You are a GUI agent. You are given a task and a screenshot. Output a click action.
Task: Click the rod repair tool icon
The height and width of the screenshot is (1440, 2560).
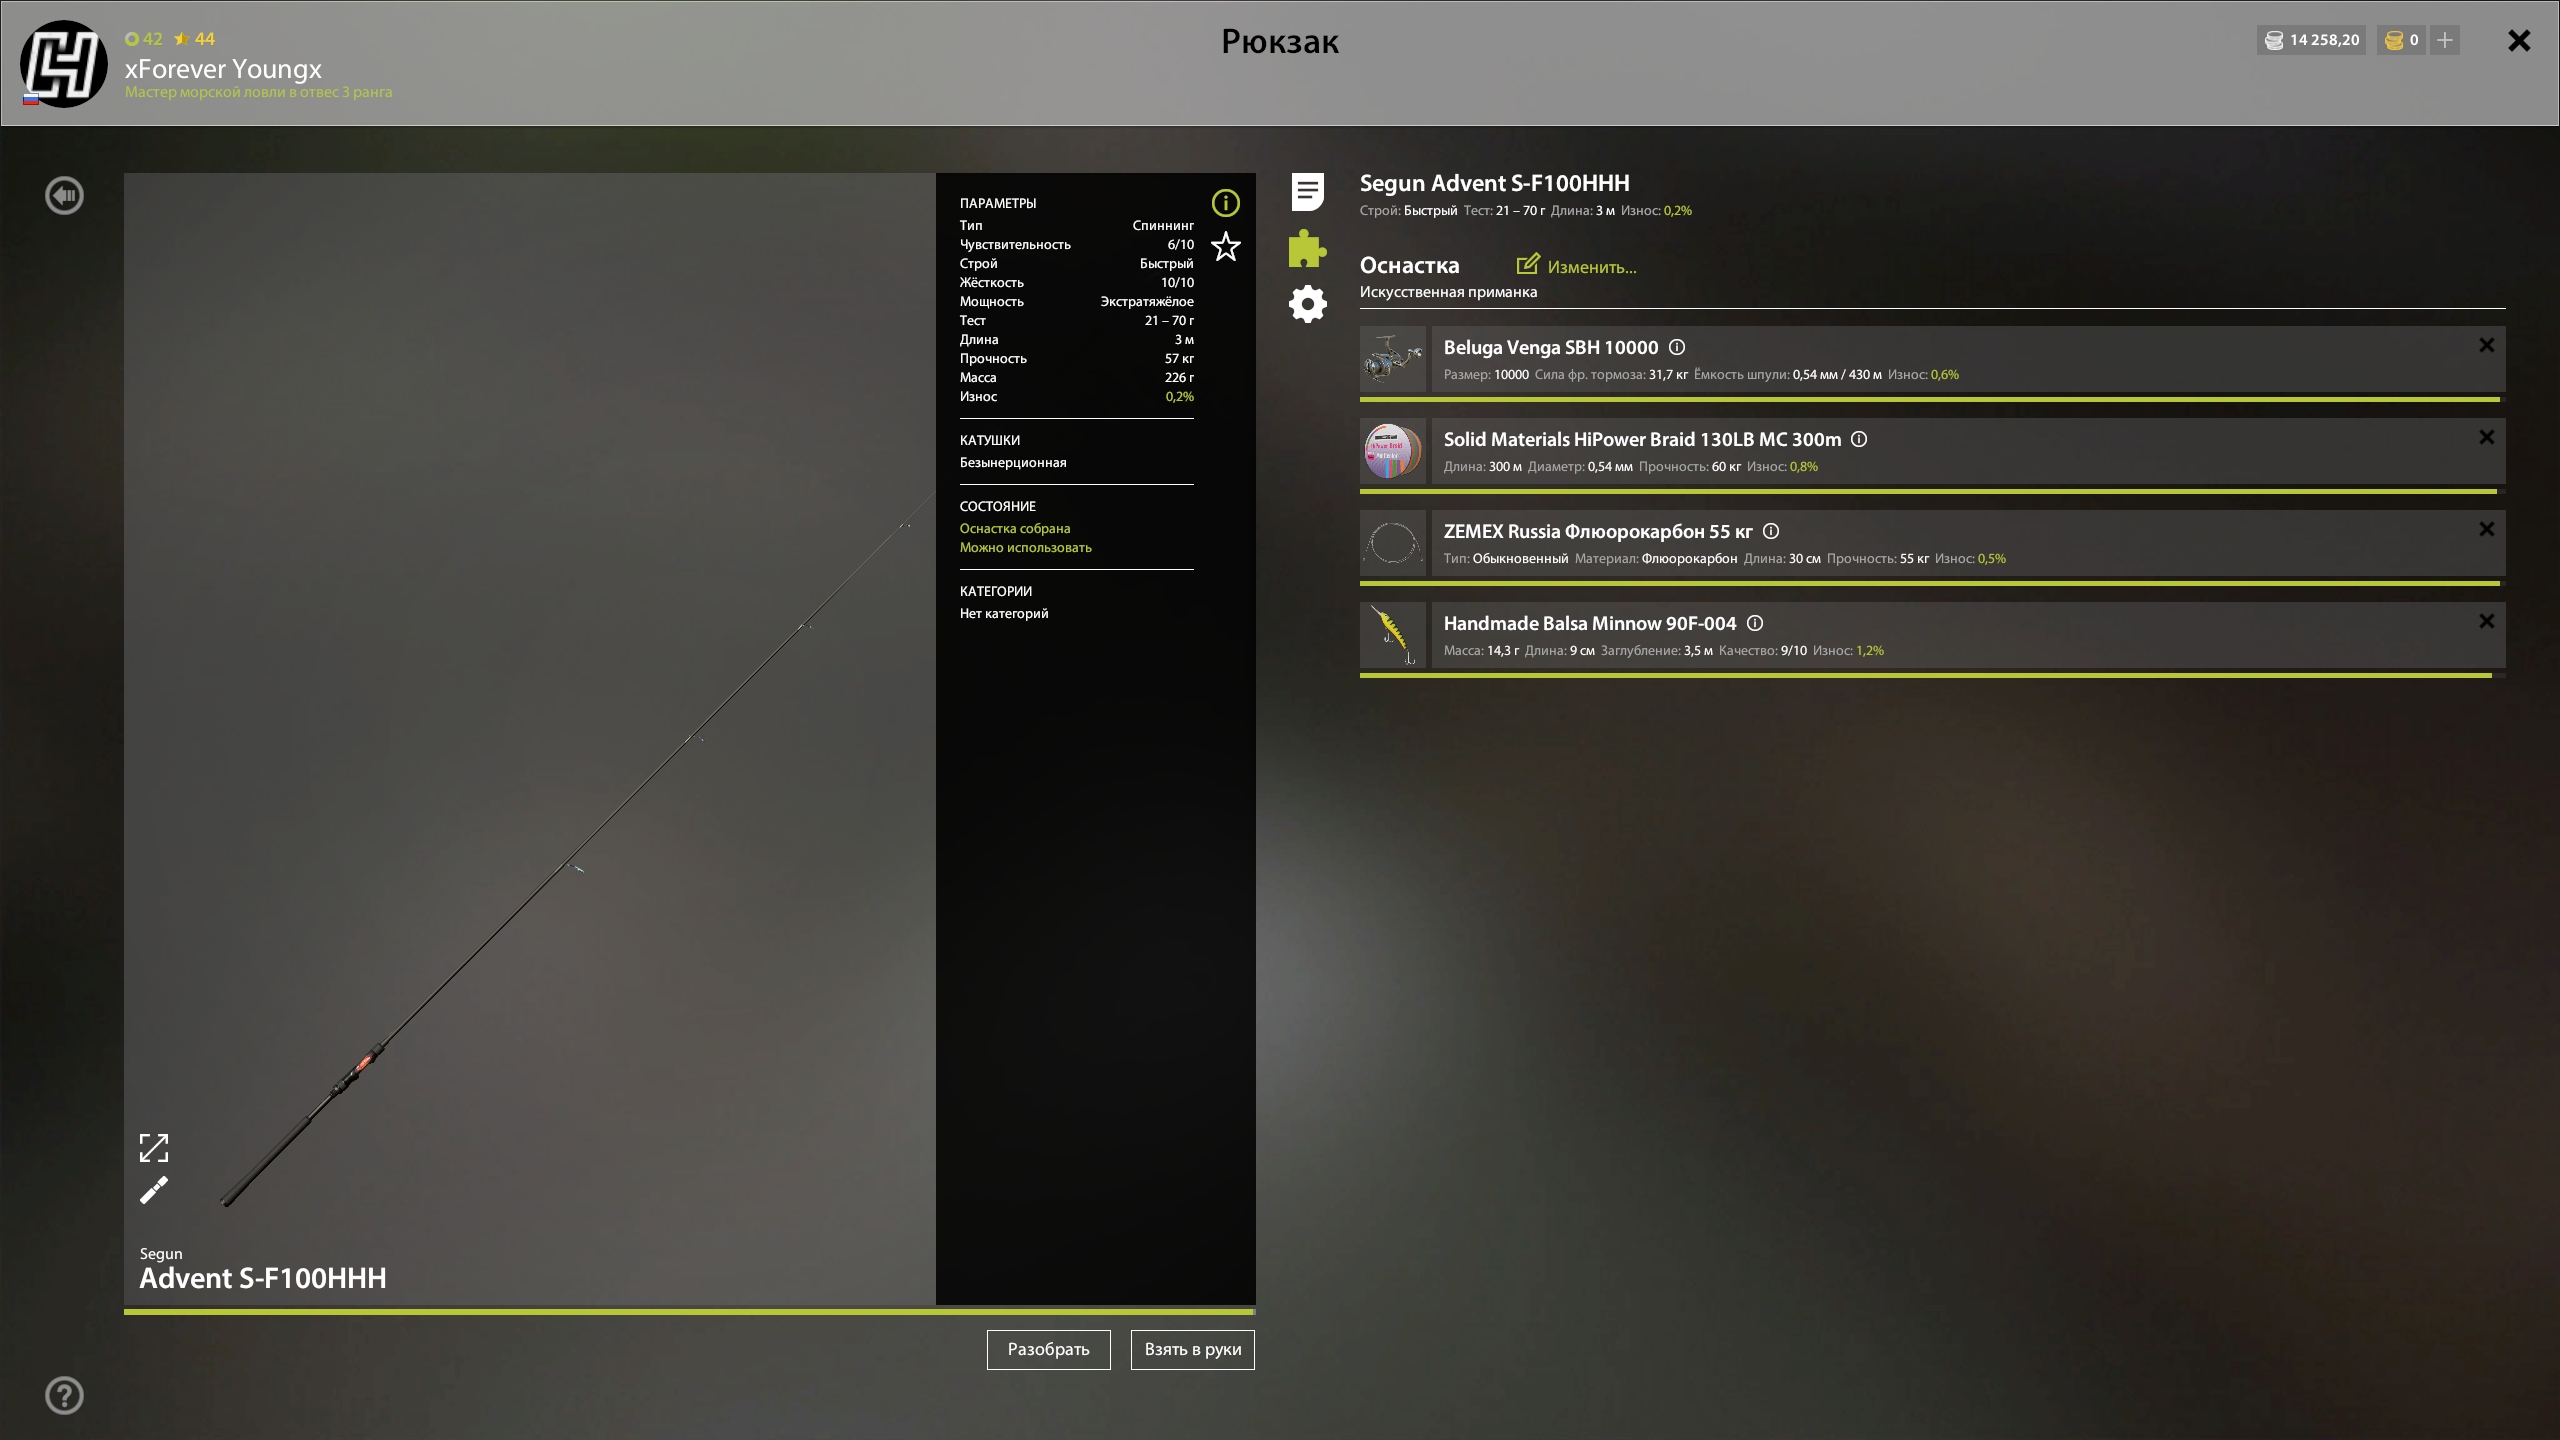154,1190
